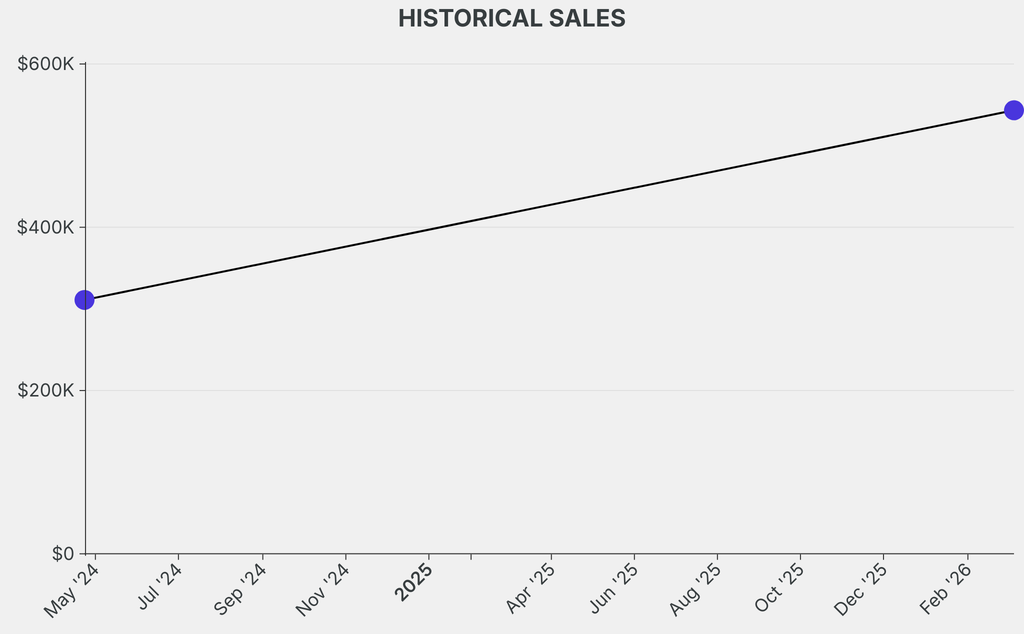1024x634 pixels.
Task: Click the Aug '25 x-axis label
Action: [696, 588]
